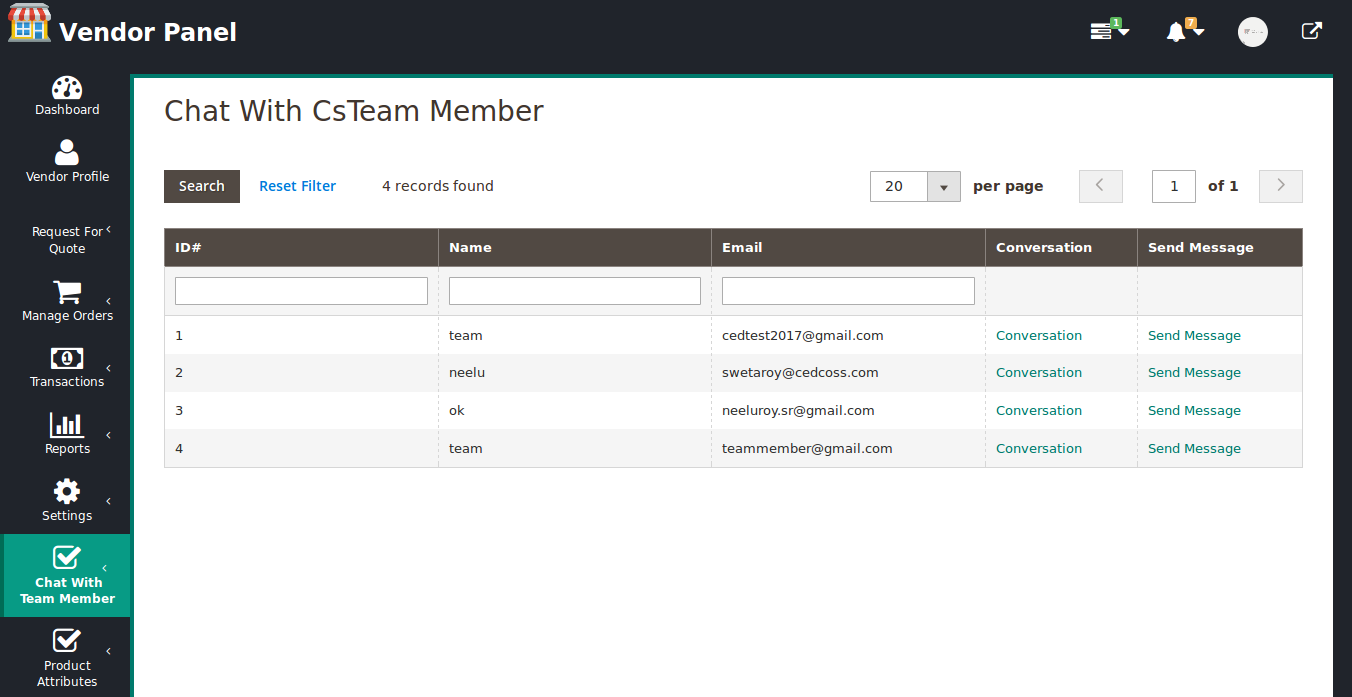The height and width of the screenshot is (697, 1352).
Task: Click the current page number field
Action: (1174, 186)
